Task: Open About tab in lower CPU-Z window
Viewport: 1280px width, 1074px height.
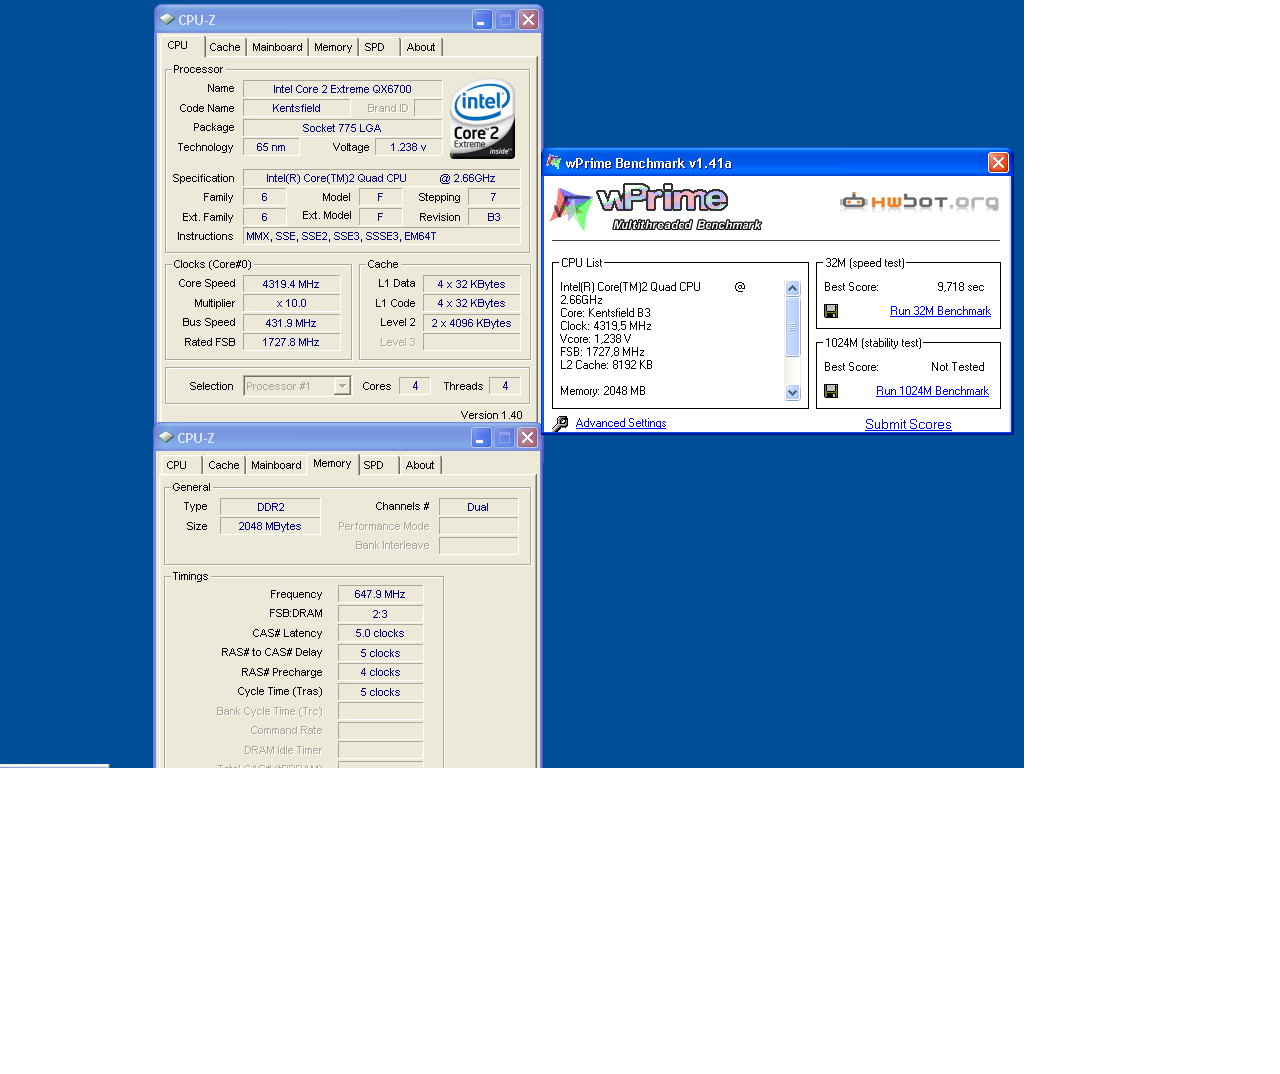Action: [420, 465]
